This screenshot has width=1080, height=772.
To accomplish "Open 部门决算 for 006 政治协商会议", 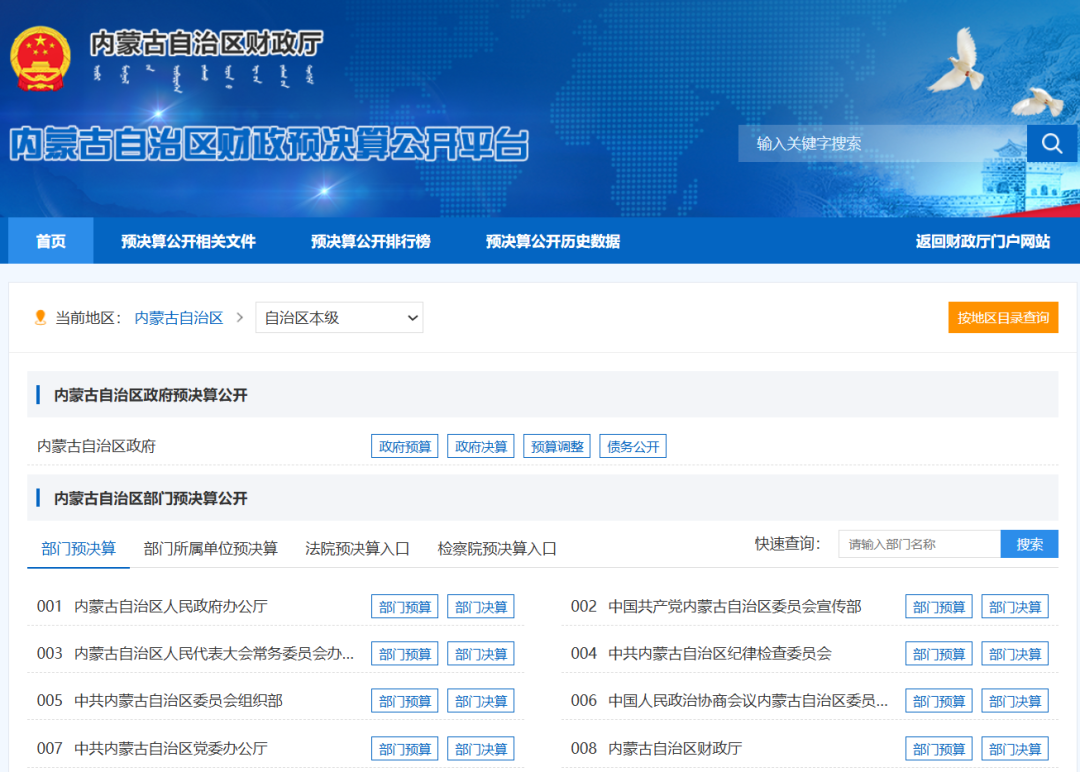I will click(x=1015, y=701).
